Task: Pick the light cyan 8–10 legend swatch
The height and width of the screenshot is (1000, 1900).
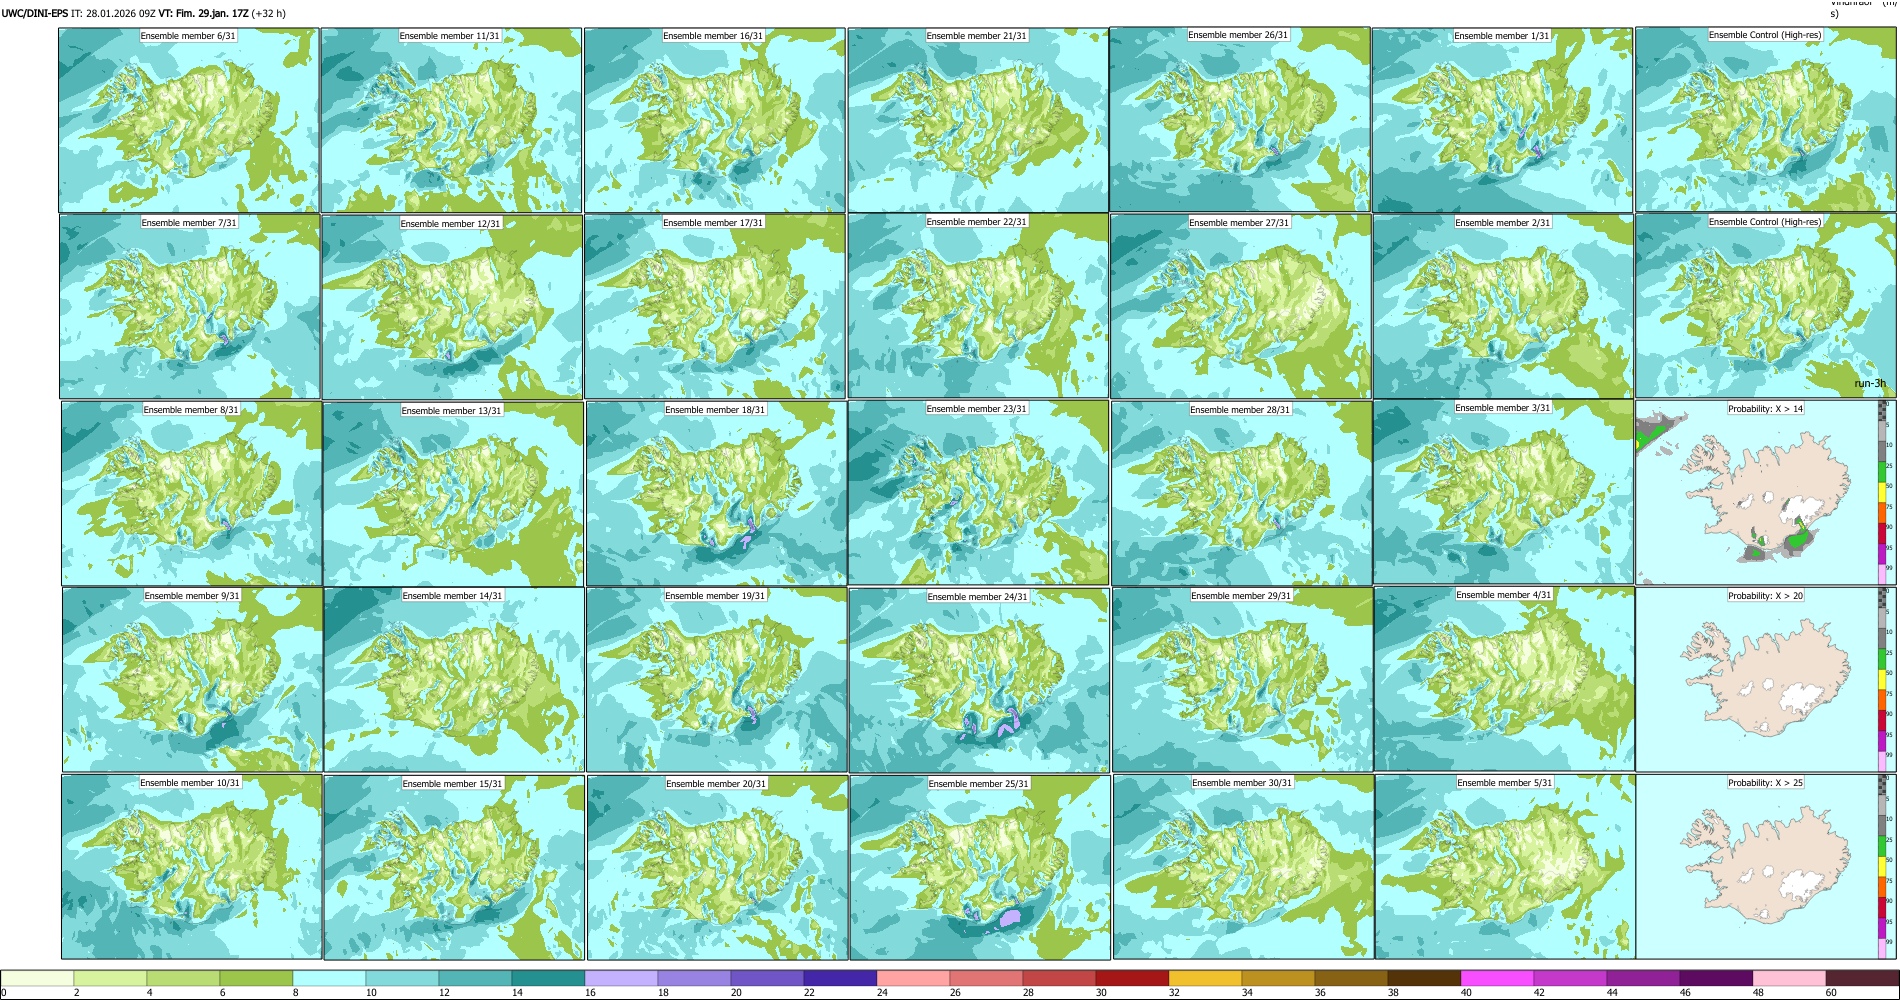Action: [329, 979]
